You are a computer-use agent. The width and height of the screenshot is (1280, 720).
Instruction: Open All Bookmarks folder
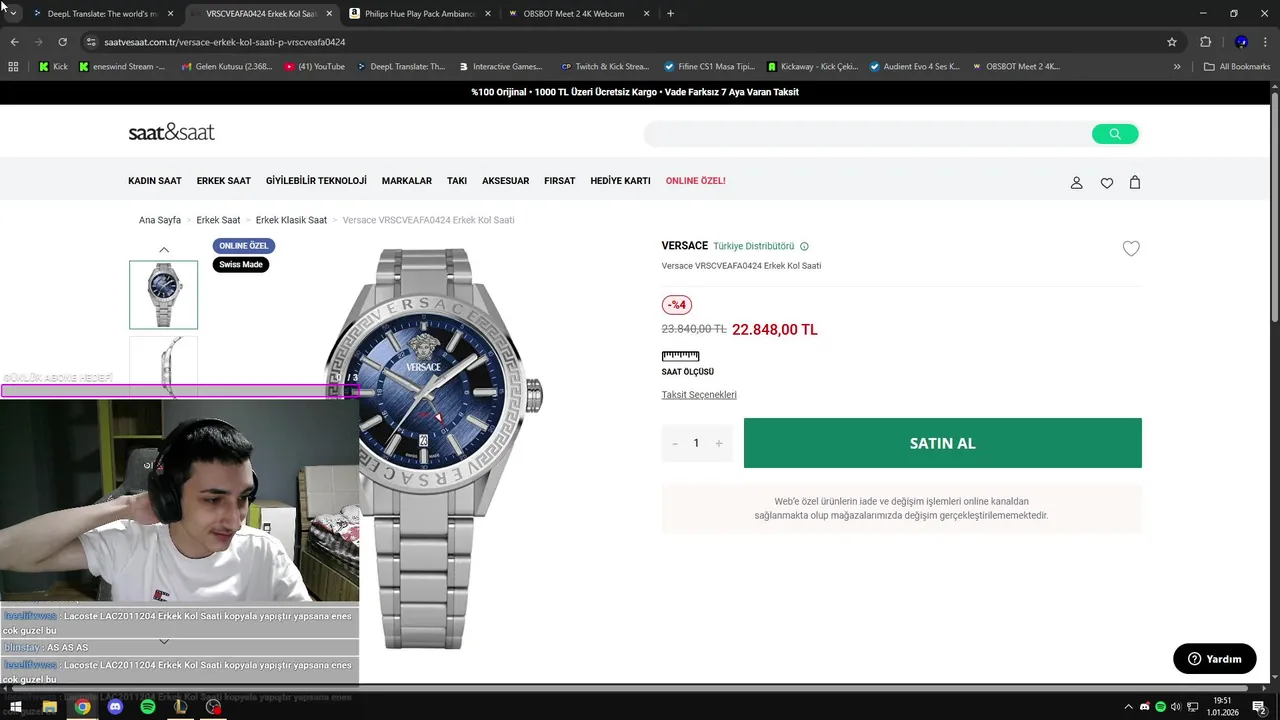(x=1237, y=67)
